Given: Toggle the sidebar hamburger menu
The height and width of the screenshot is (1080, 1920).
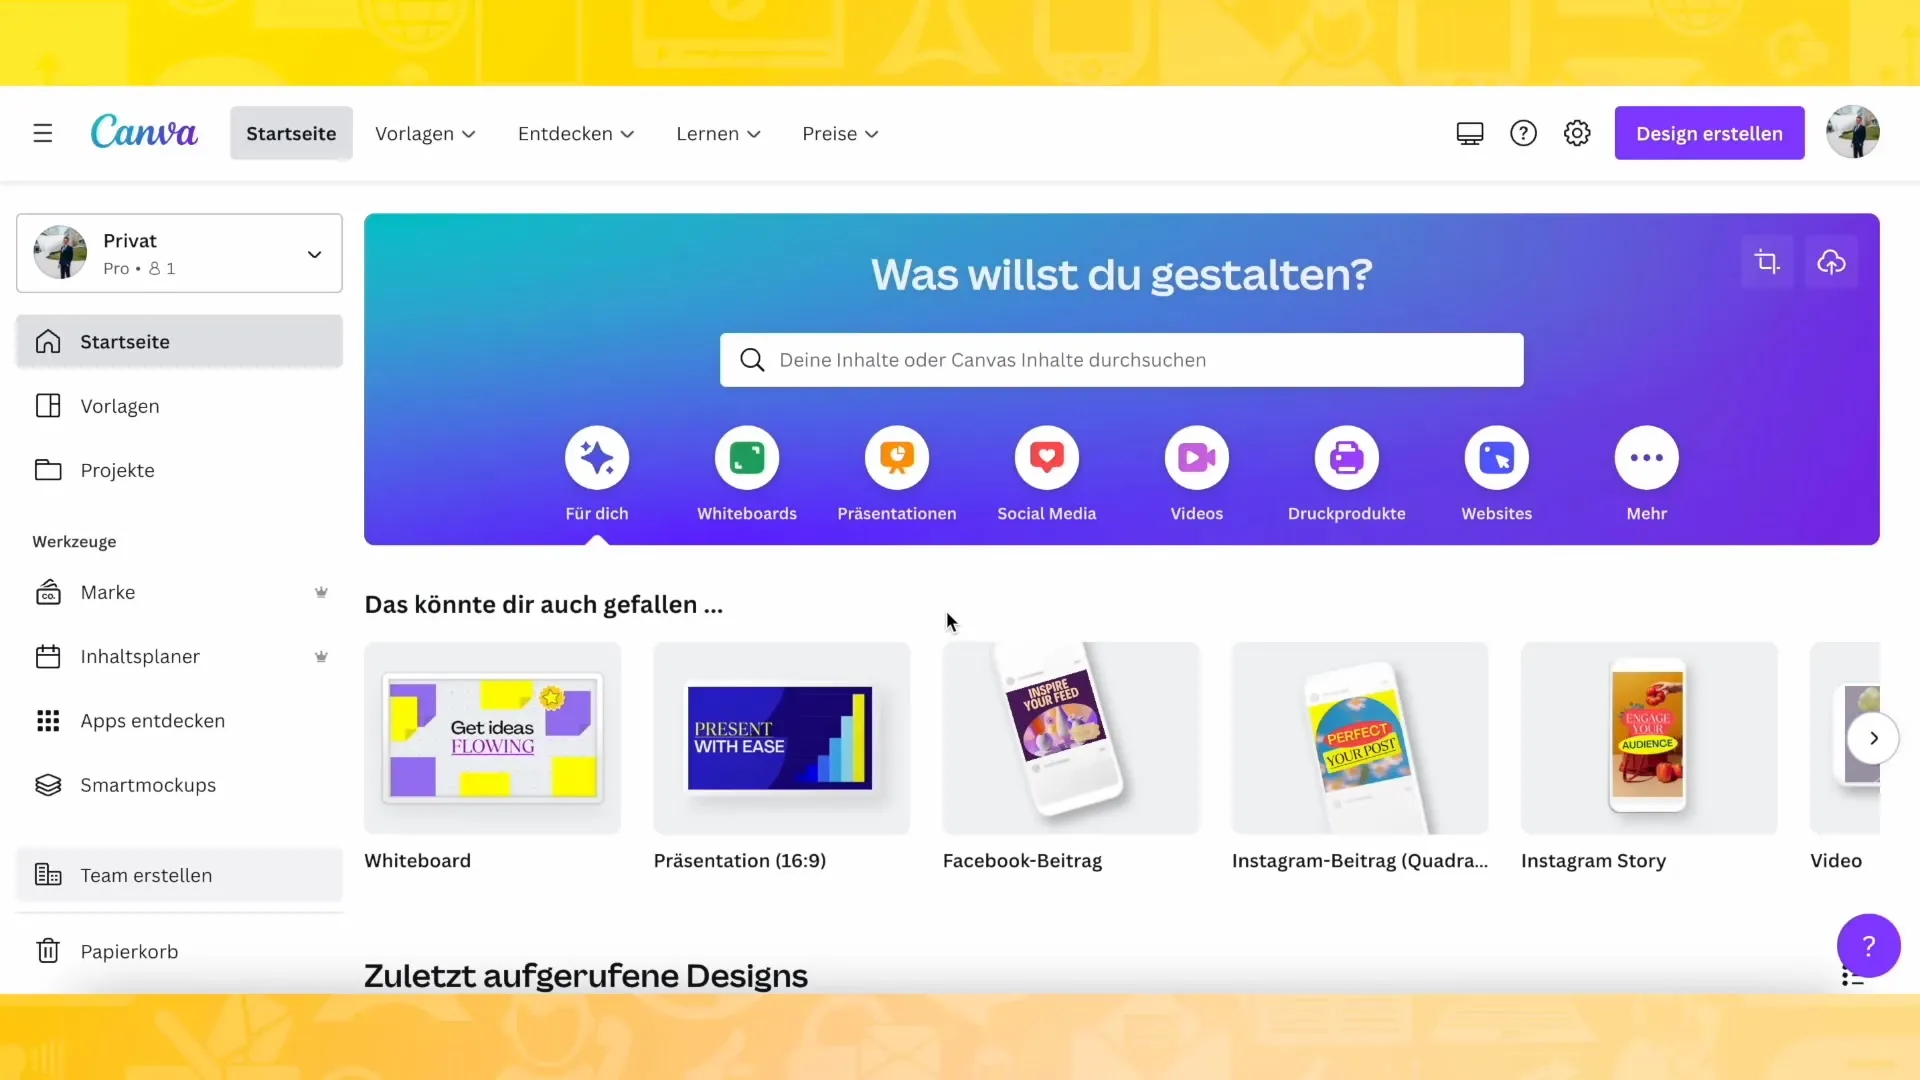Looking at the screenshot, I should click(42, 133).
